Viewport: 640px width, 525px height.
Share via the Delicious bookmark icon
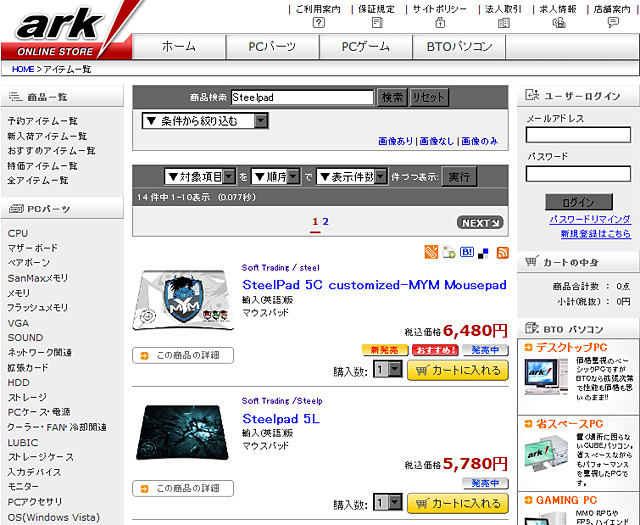point(484,253)
